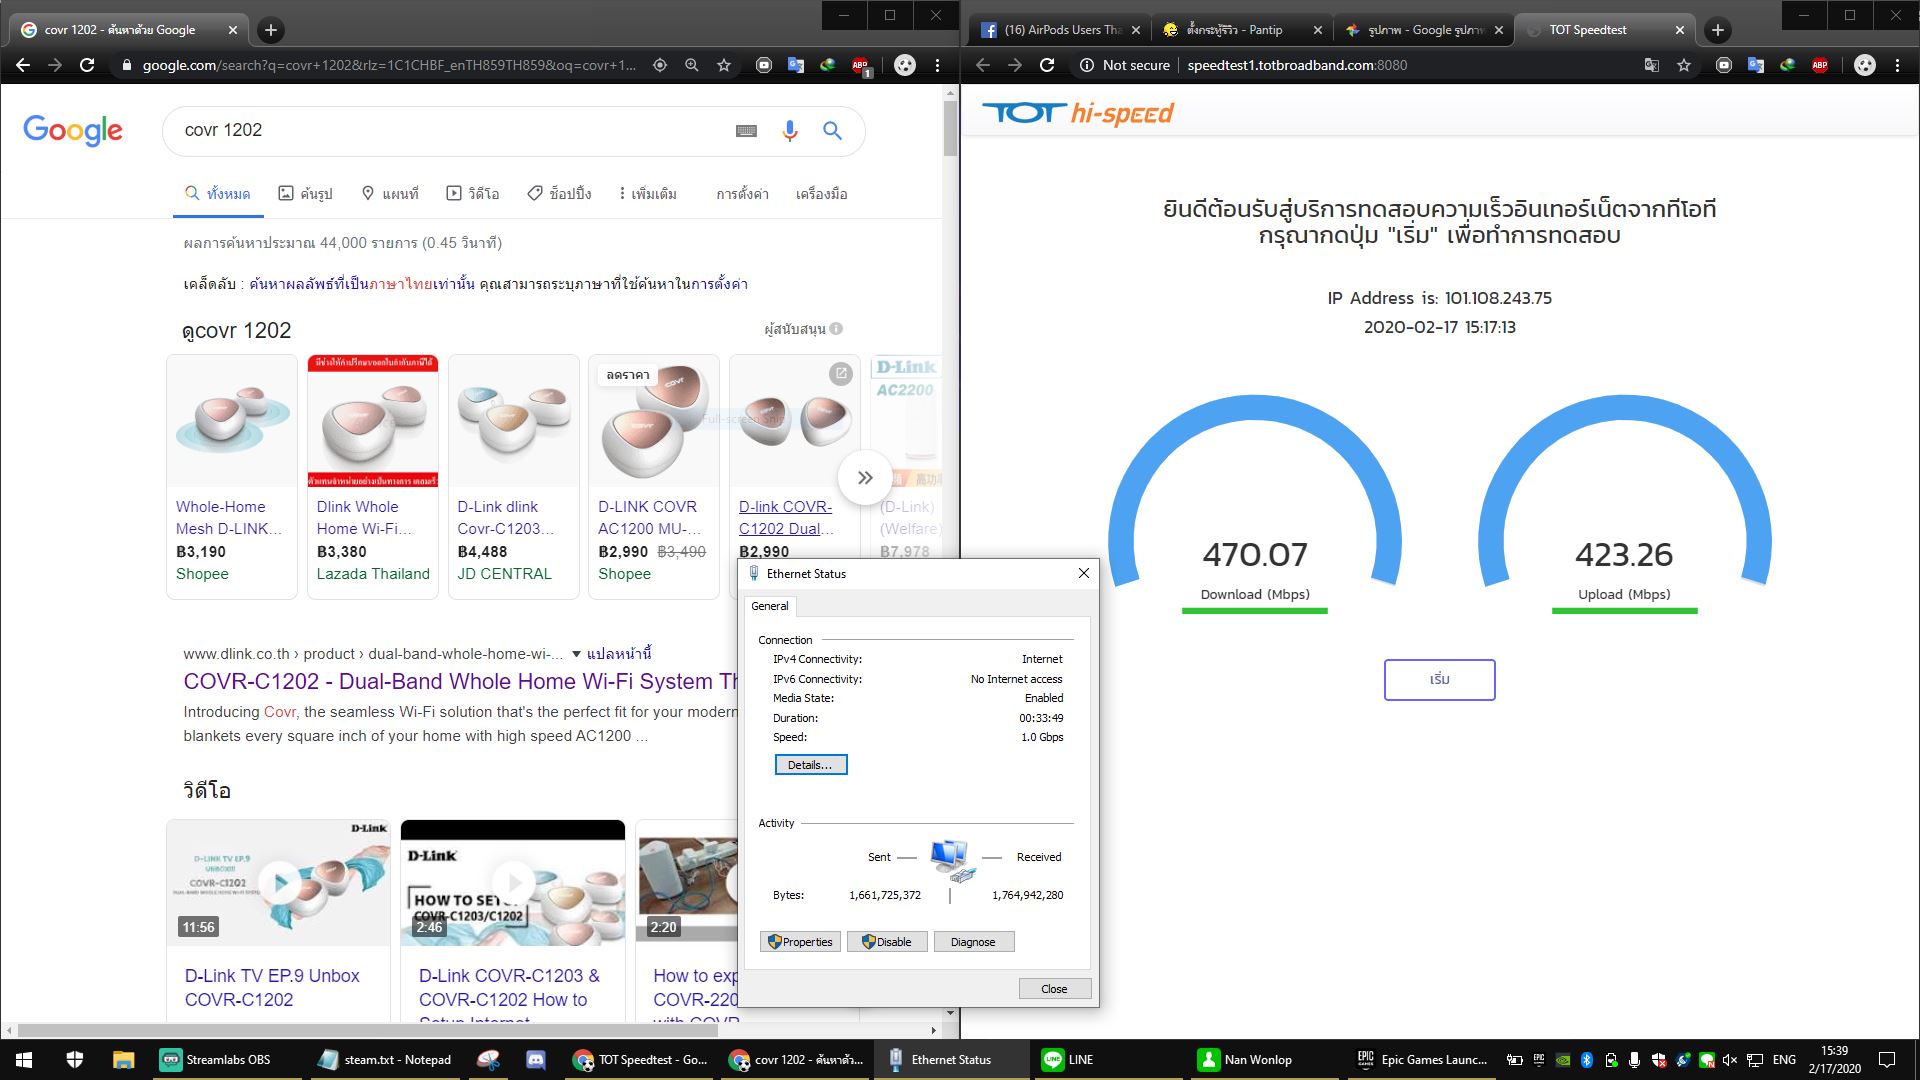Open Discord from the taskbar
This screenshot has height=1080, width=1920.
tap(536, 1060)
